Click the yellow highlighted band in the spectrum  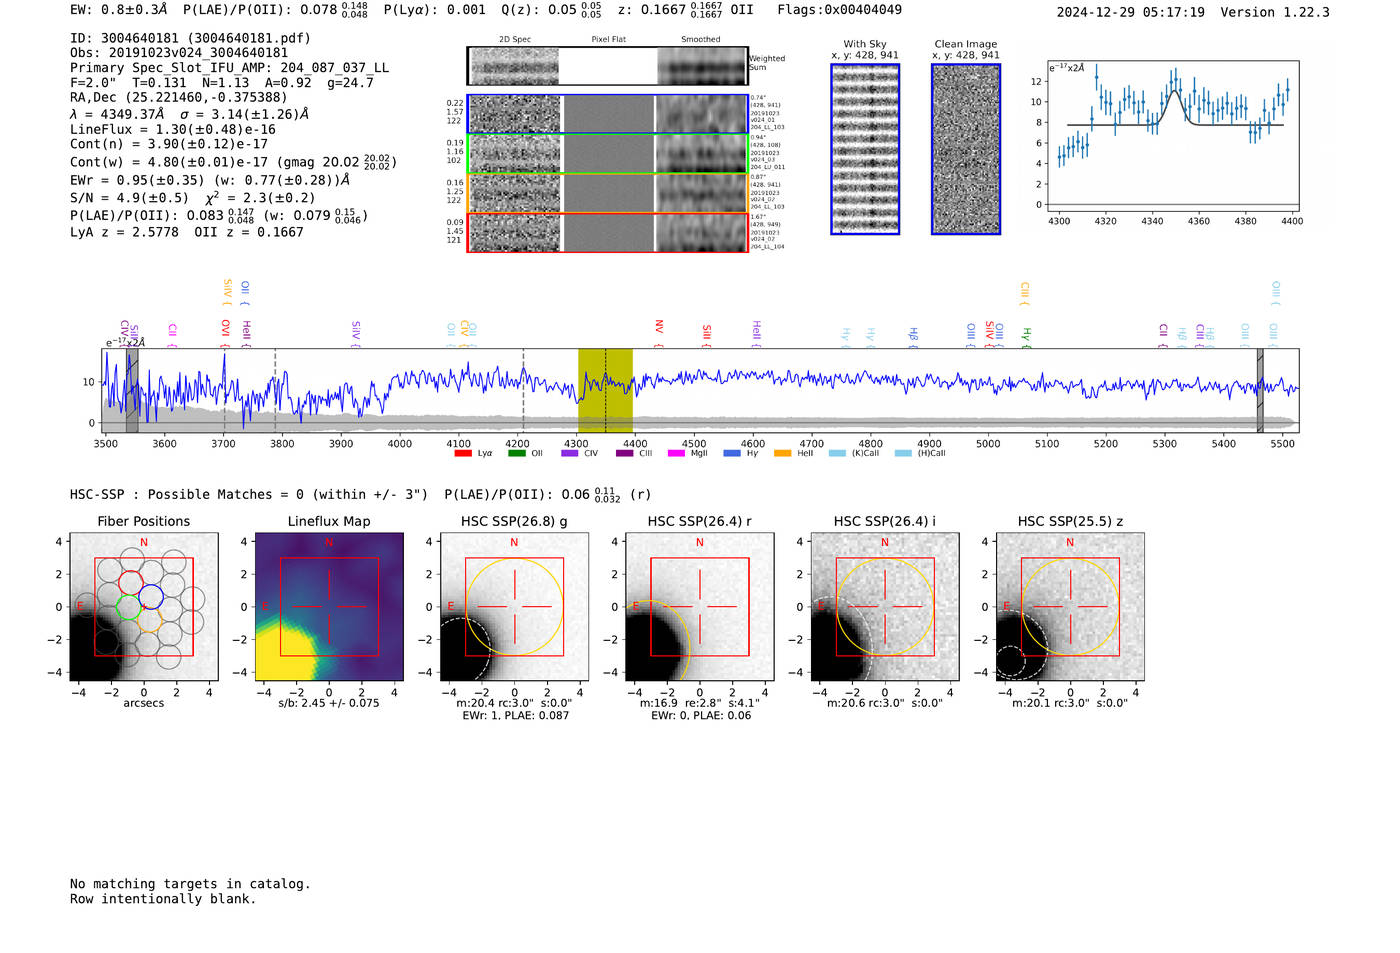[605, 390]
